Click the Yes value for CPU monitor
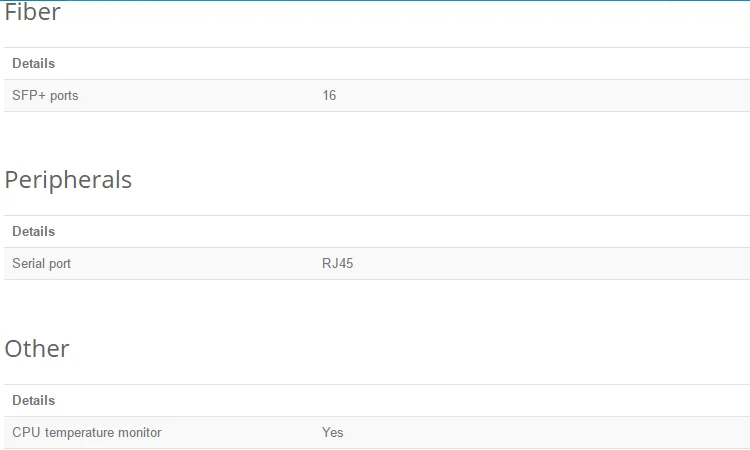The height and width of the screenshot is (450, 750). coord(332,432)
